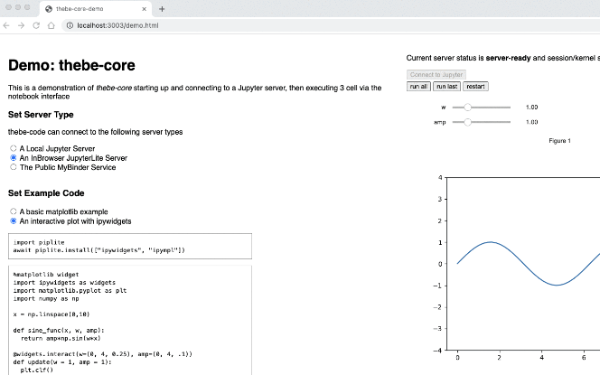Click the browser forward arrow
The width and height of the screenshot is (600, 375).
[x=21, y=26]
